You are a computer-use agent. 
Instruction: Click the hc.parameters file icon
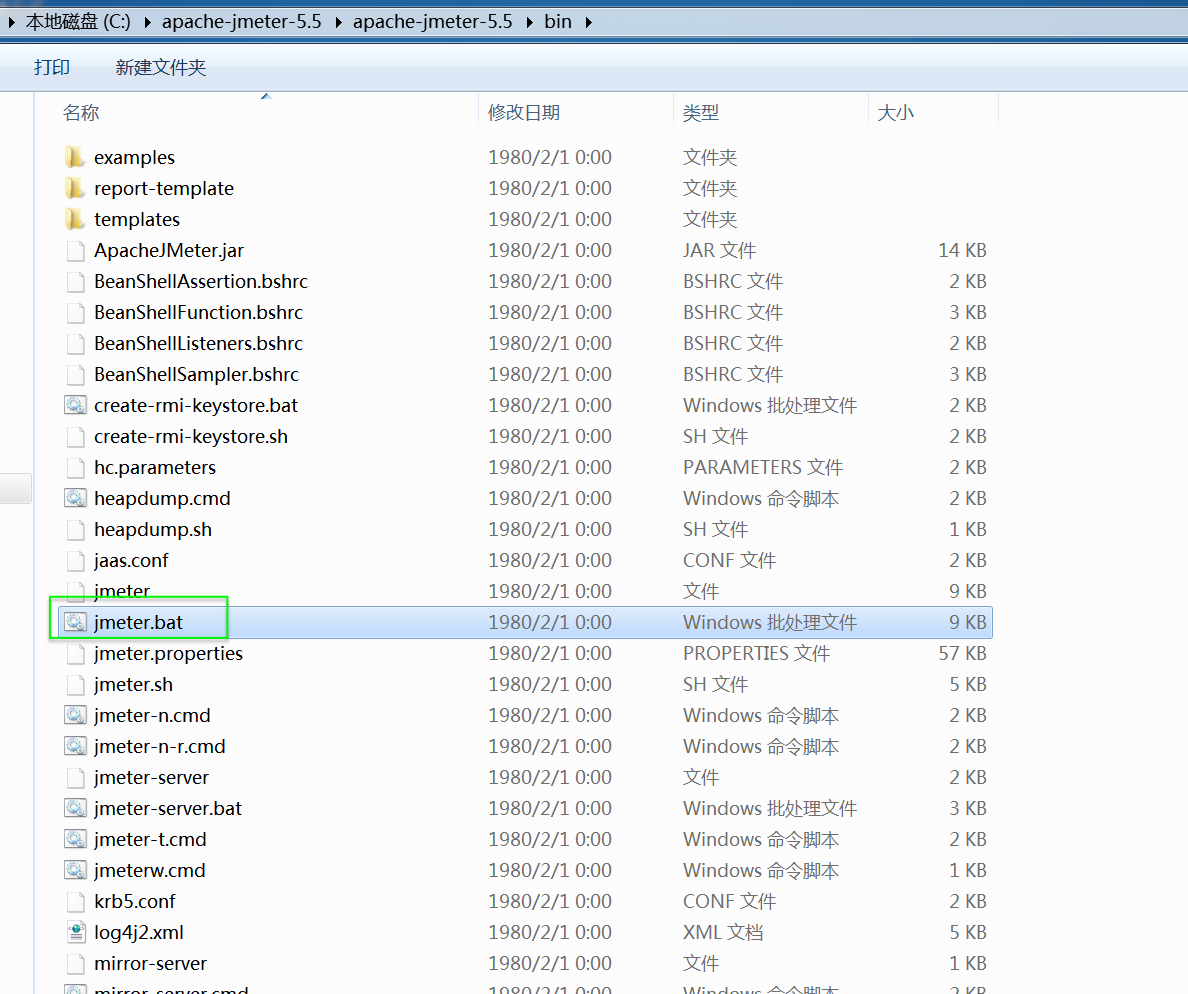point(75,467)
